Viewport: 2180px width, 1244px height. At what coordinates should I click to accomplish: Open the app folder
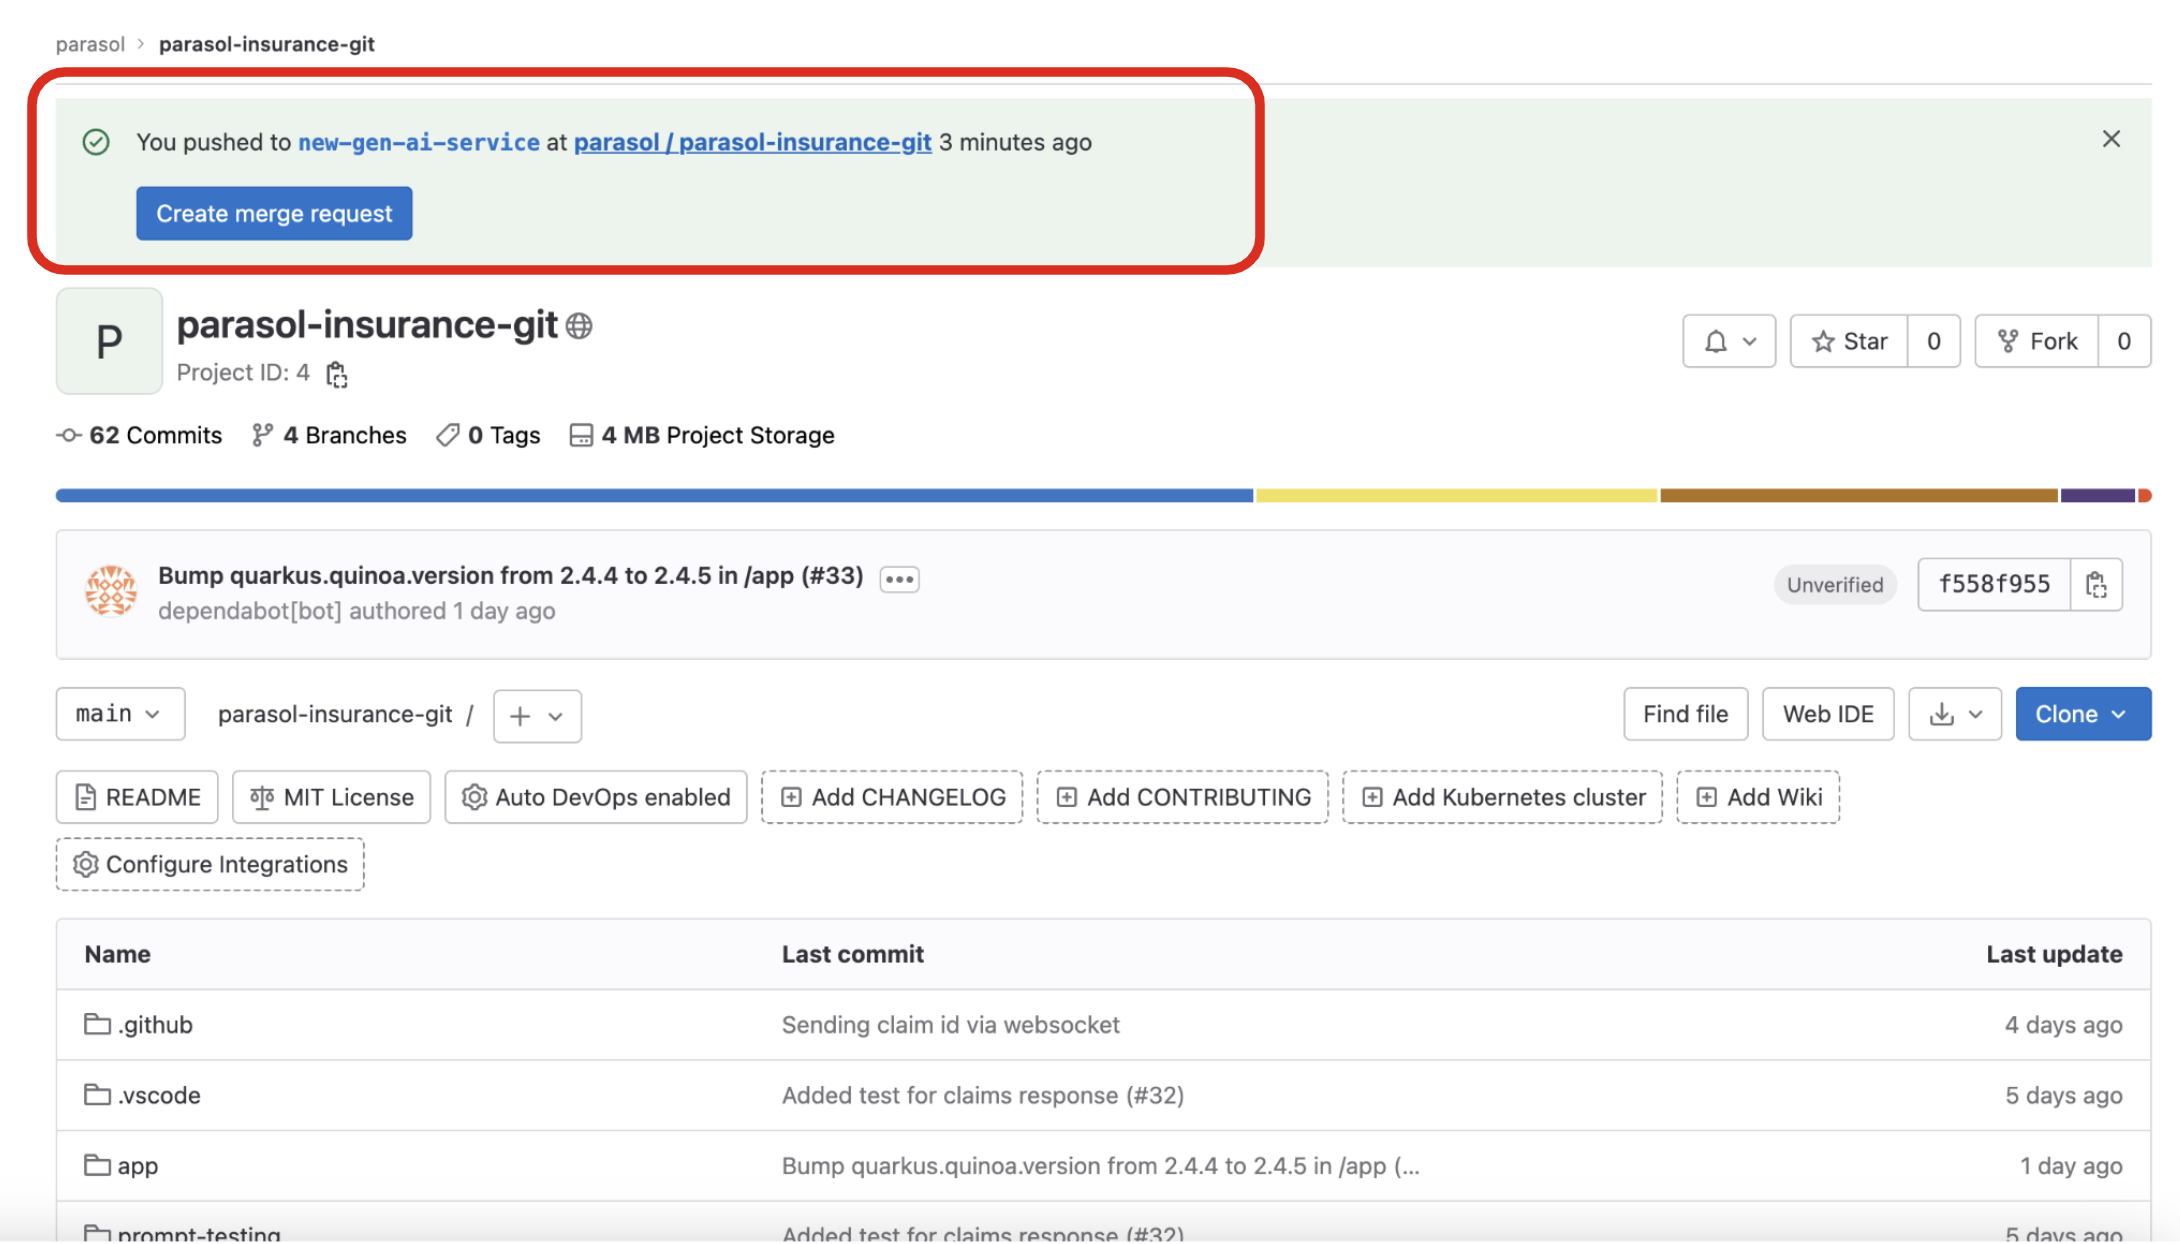(x=137, y=1166)
